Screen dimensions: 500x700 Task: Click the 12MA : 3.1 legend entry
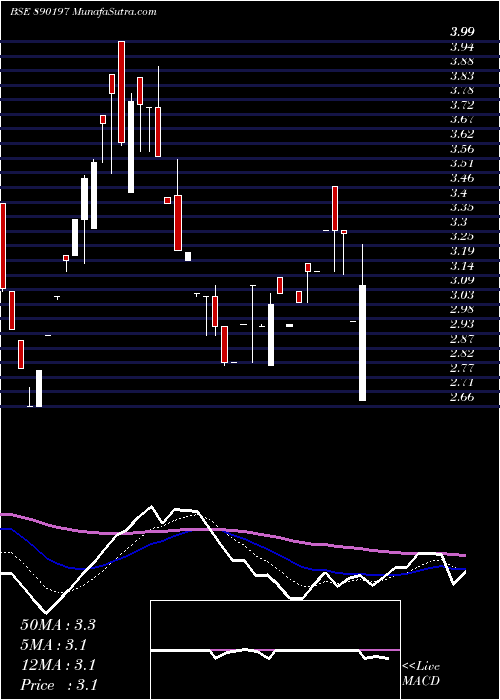tap(58, 665)
